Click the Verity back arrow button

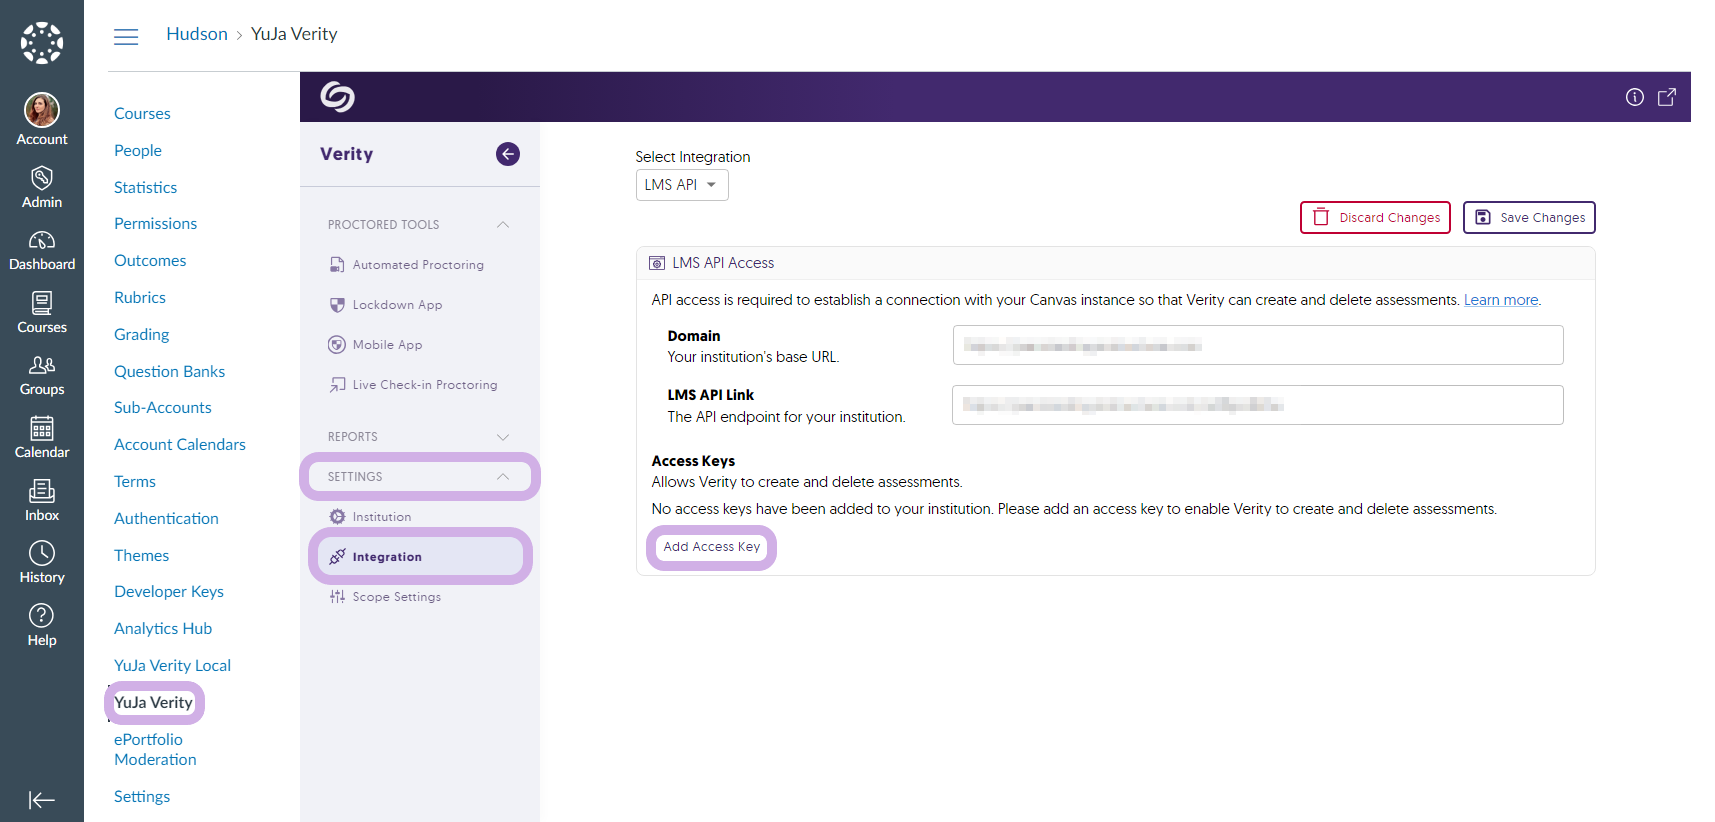508,154
